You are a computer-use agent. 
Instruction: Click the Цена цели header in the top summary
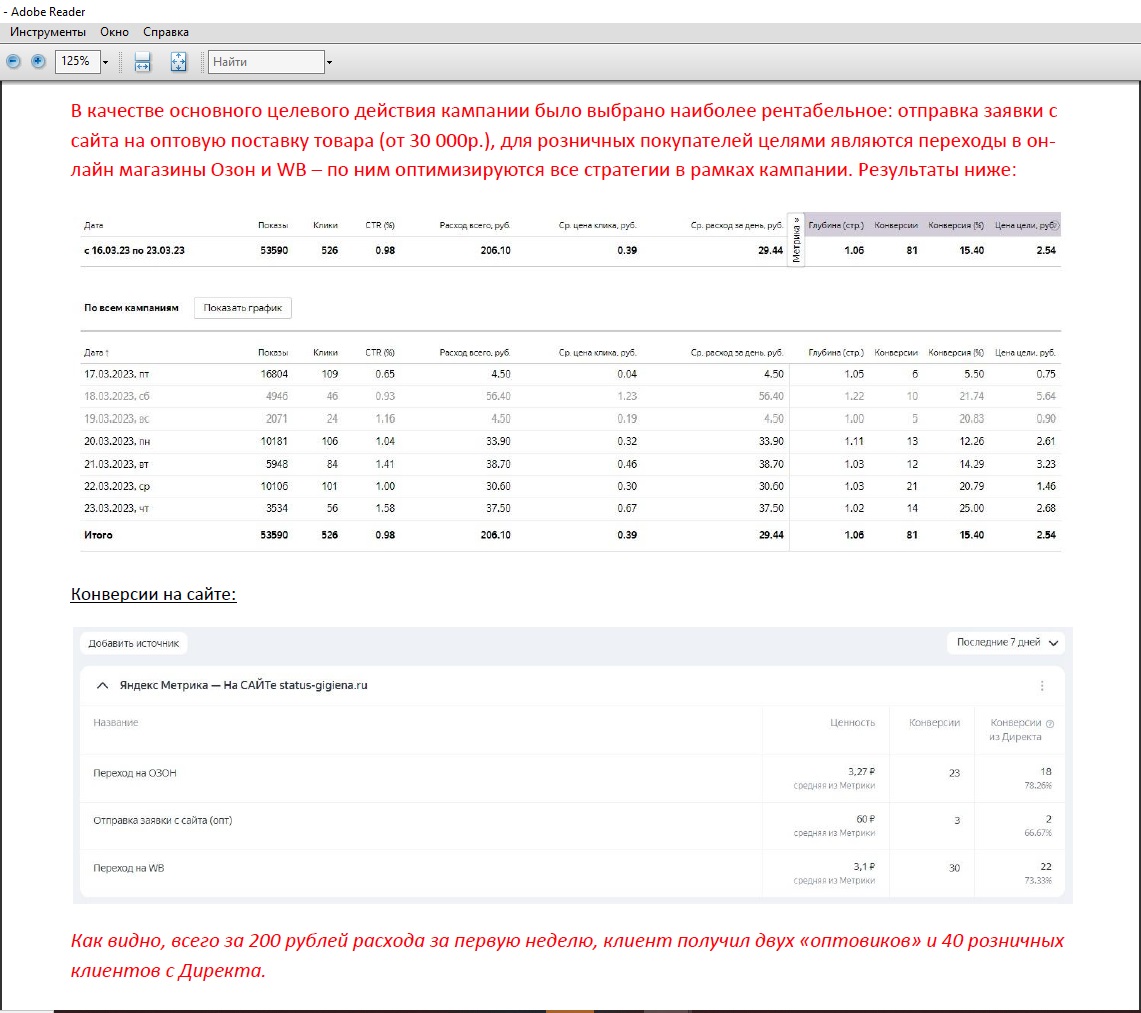click(1027, 225)
